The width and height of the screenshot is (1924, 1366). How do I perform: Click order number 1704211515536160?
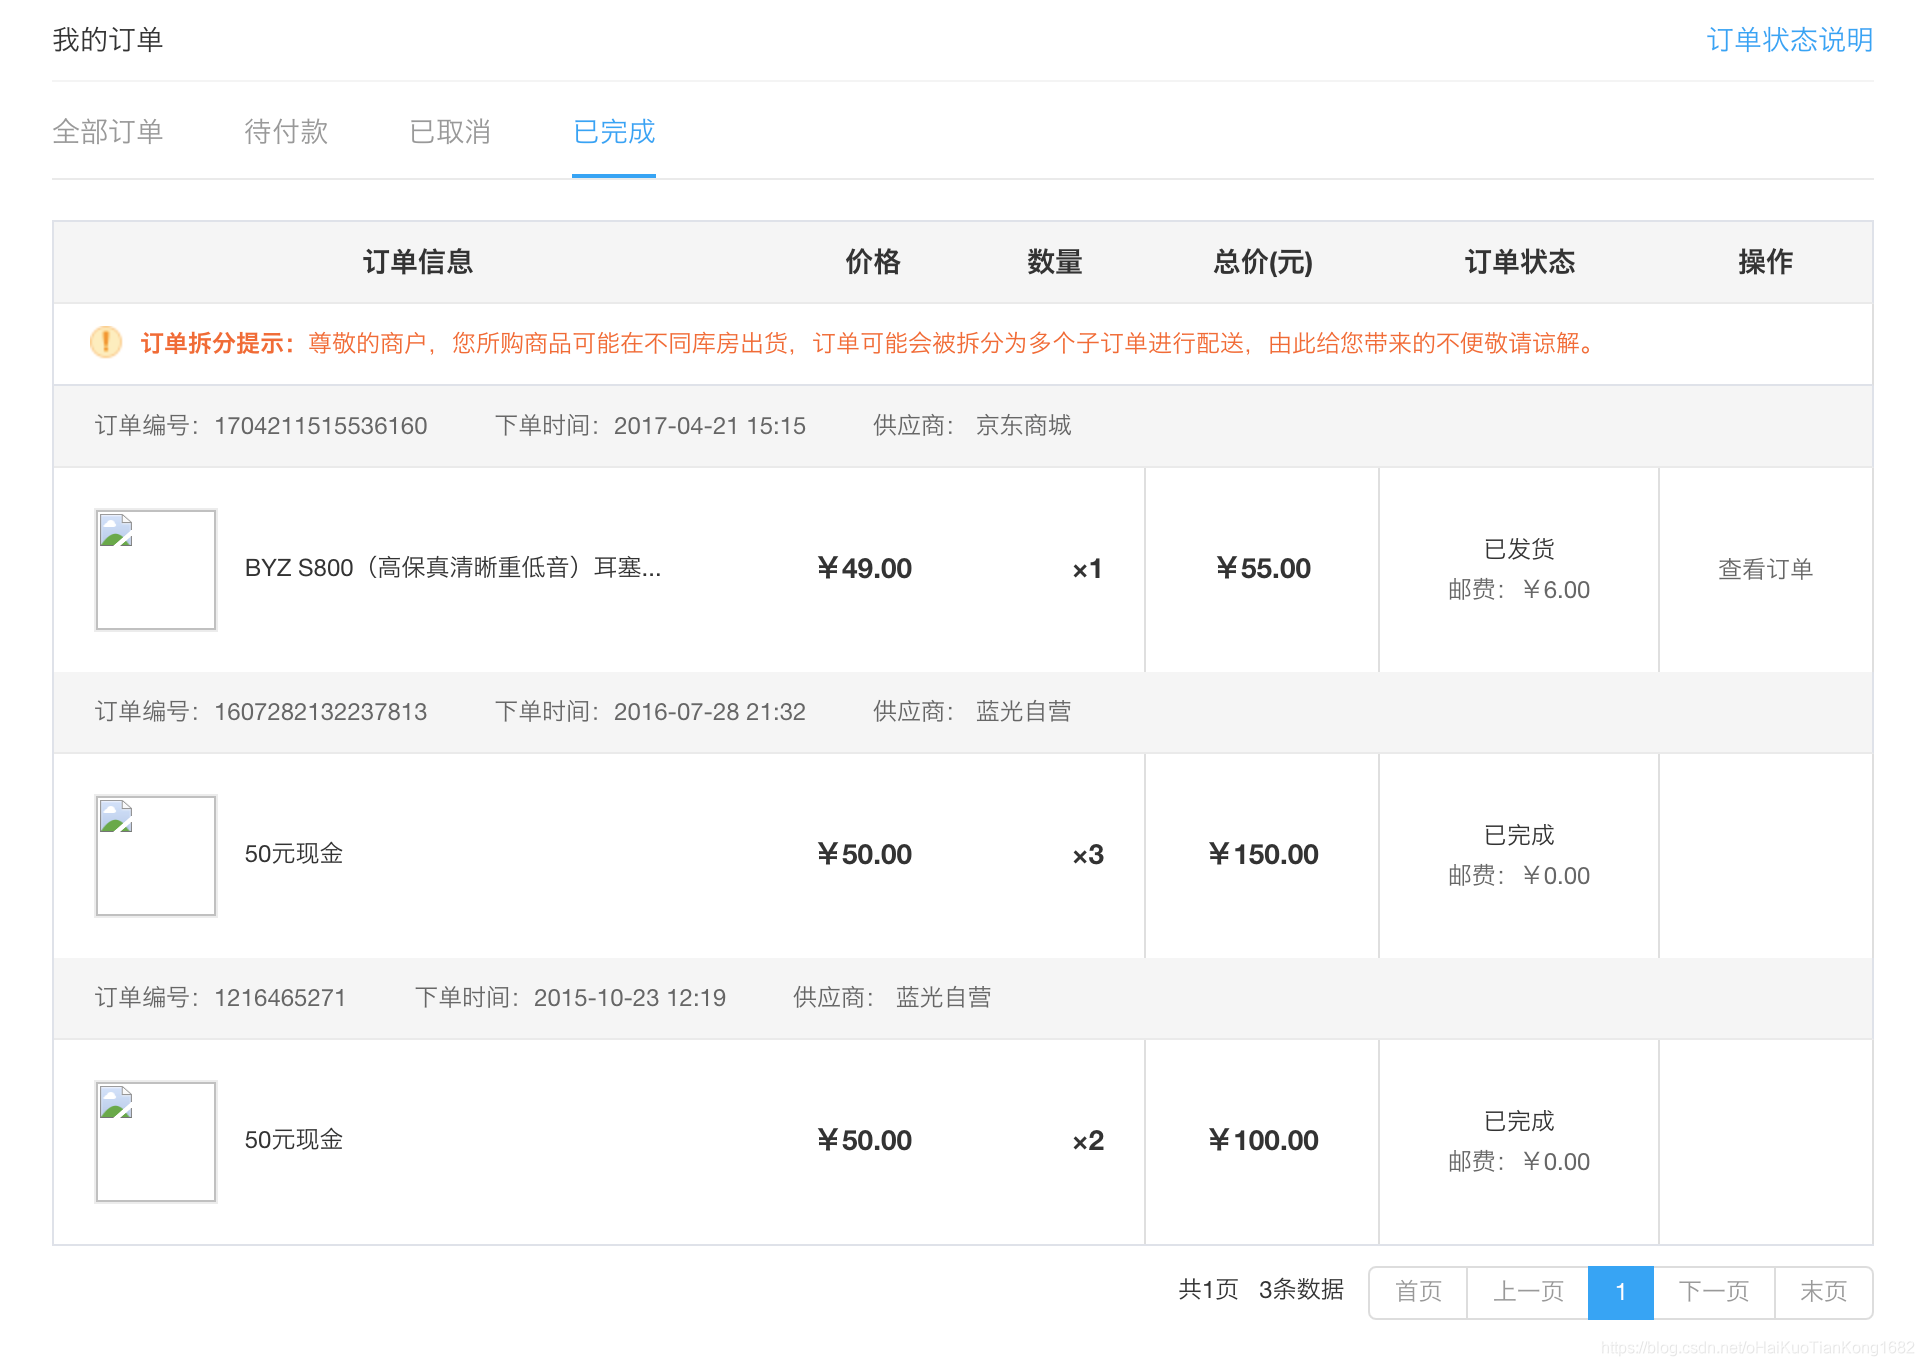321,426
